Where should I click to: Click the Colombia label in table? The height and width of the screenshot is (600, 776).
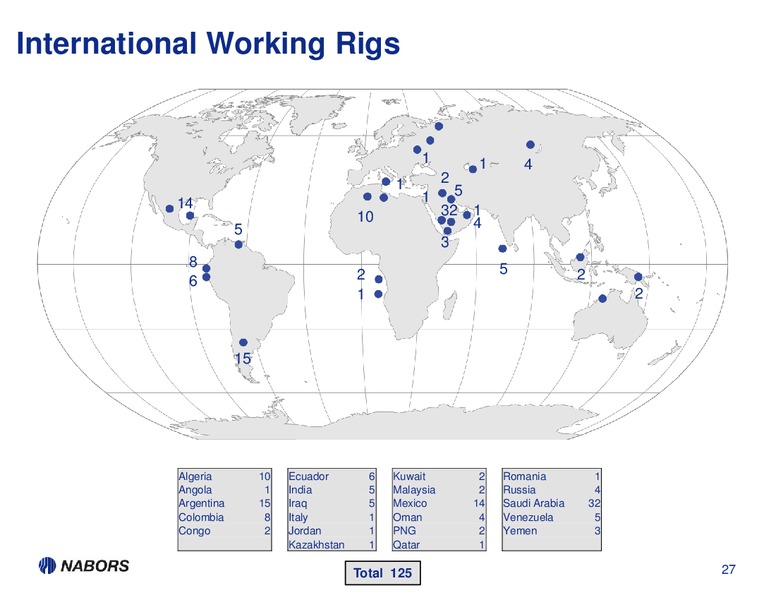coord(201,517)
